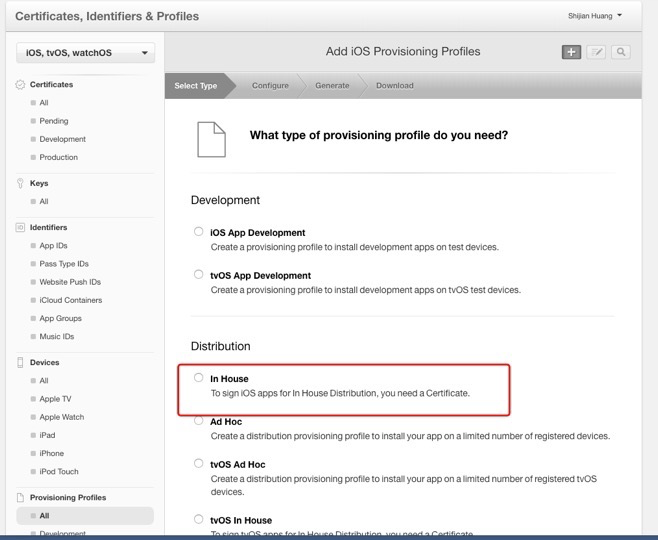Select the tvOS Ad Hoc radio button
Viewport: 658px width, 540px height.
click(199, 464)
